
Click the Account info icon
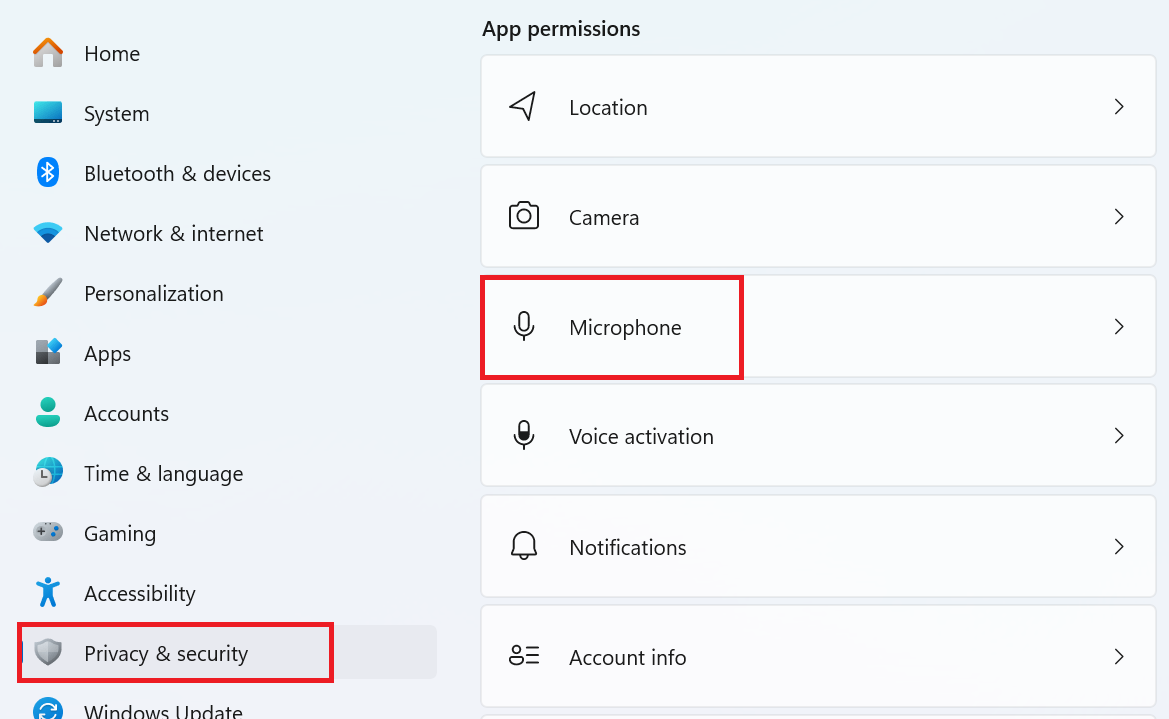coord(523,656)
